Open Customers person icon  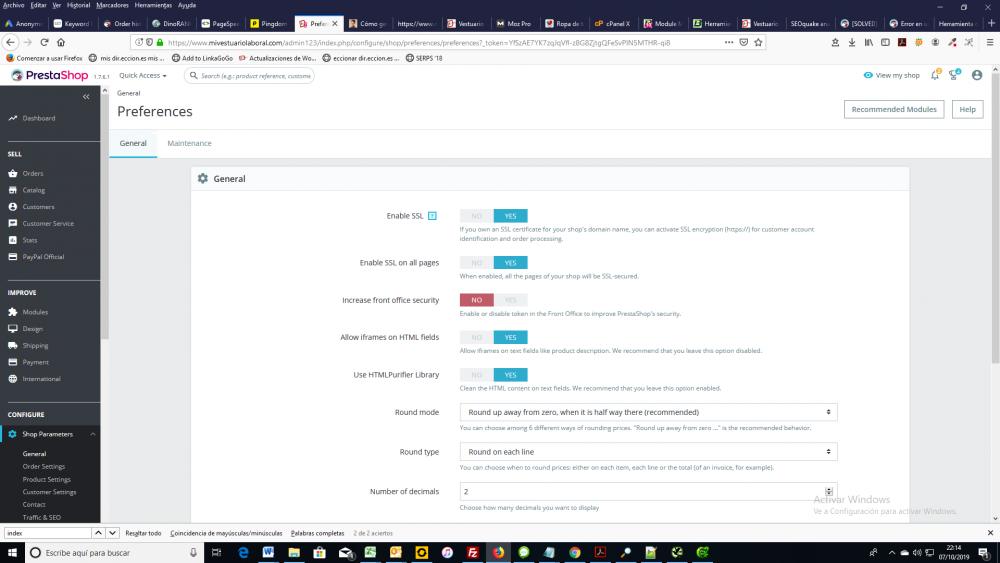point(13,207)
